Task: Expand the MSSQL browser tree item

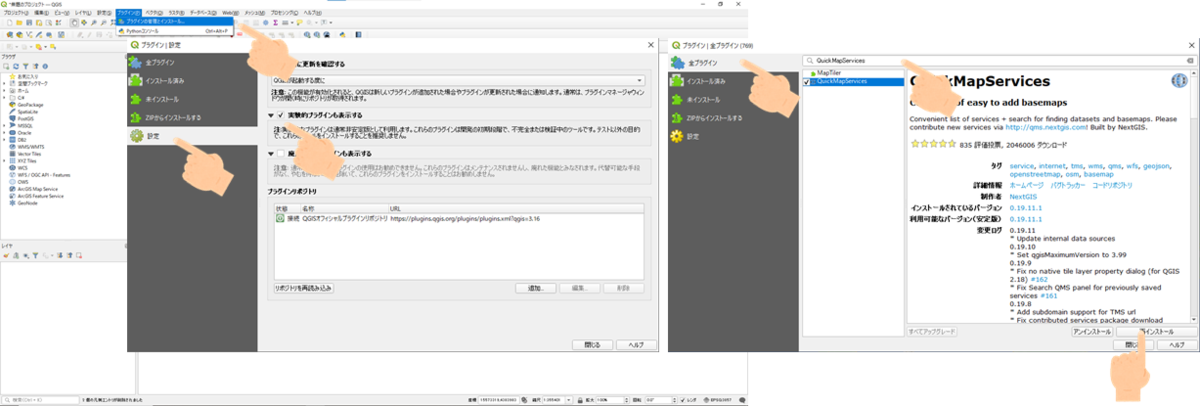Action: tap(4, 126)
